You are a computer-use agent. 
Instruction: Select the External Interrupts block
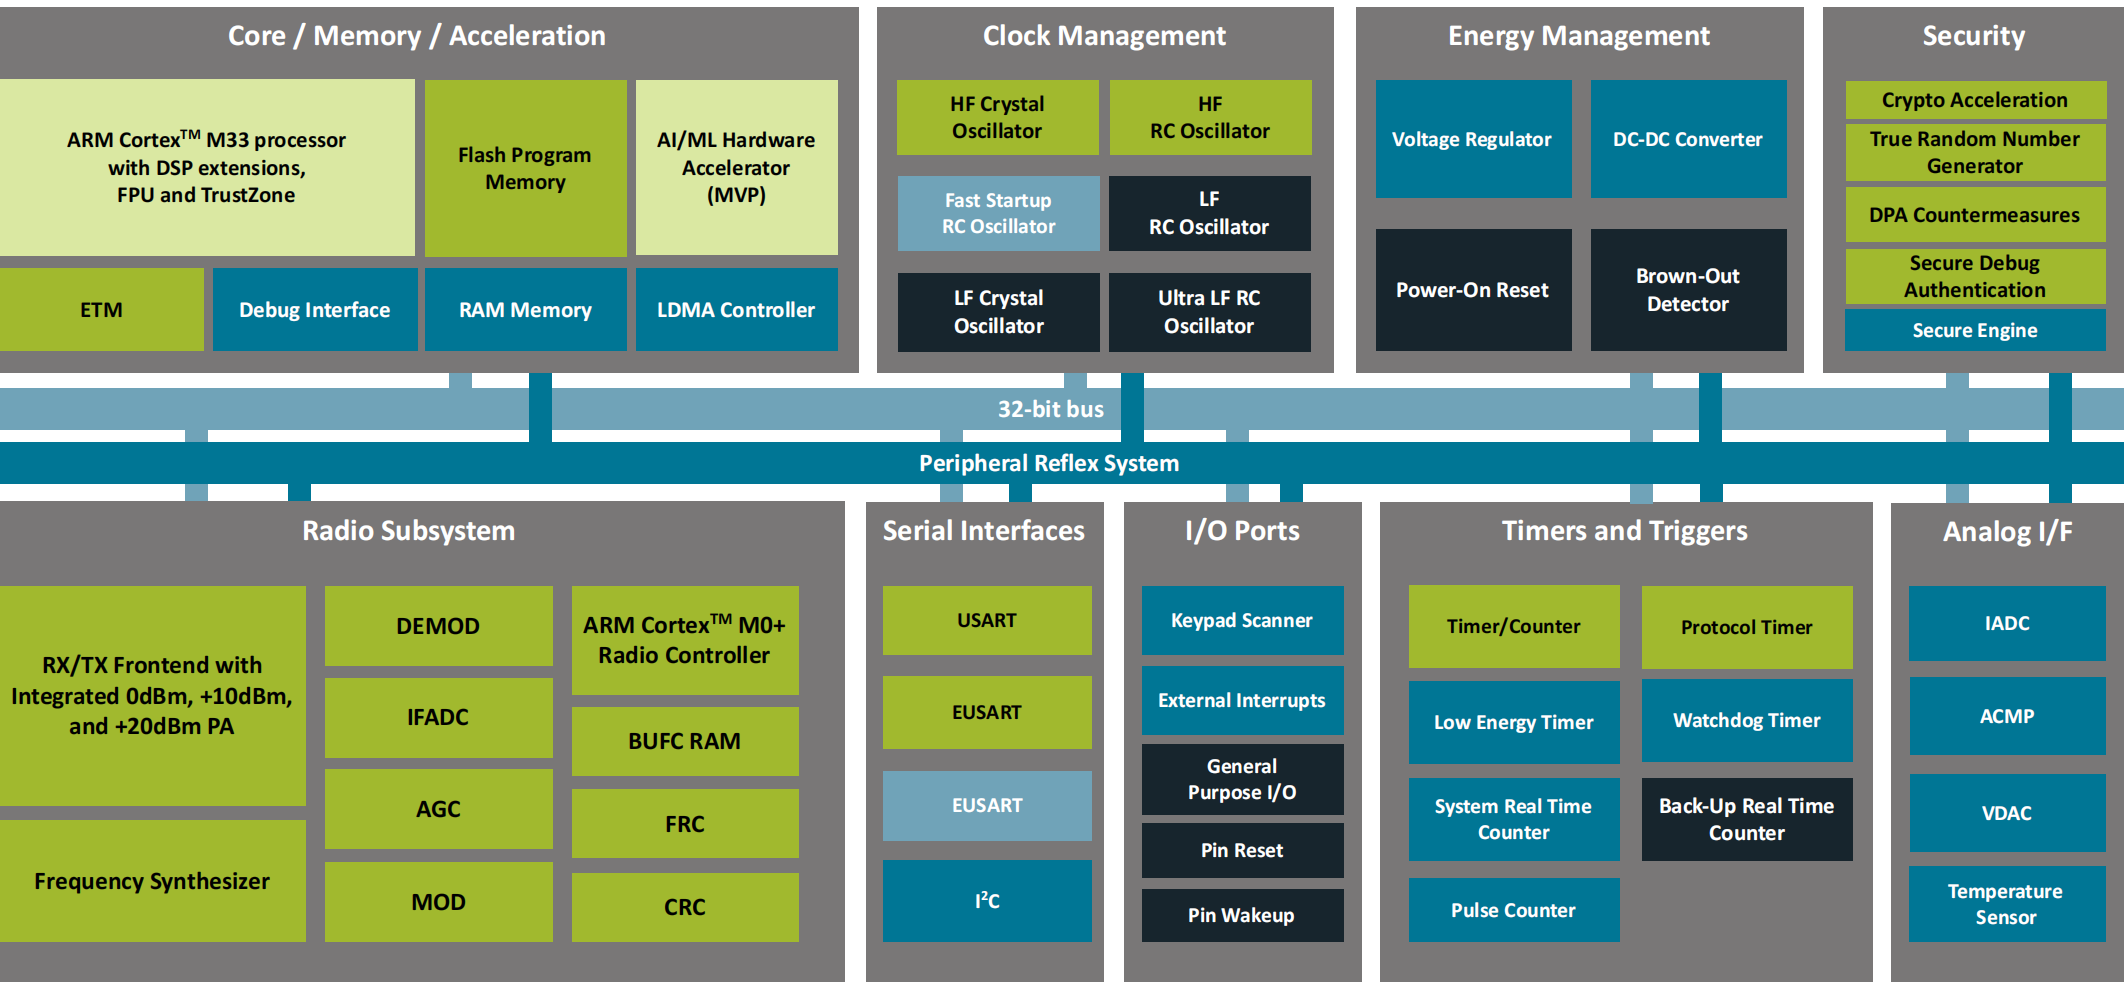tap(1242, 700)
